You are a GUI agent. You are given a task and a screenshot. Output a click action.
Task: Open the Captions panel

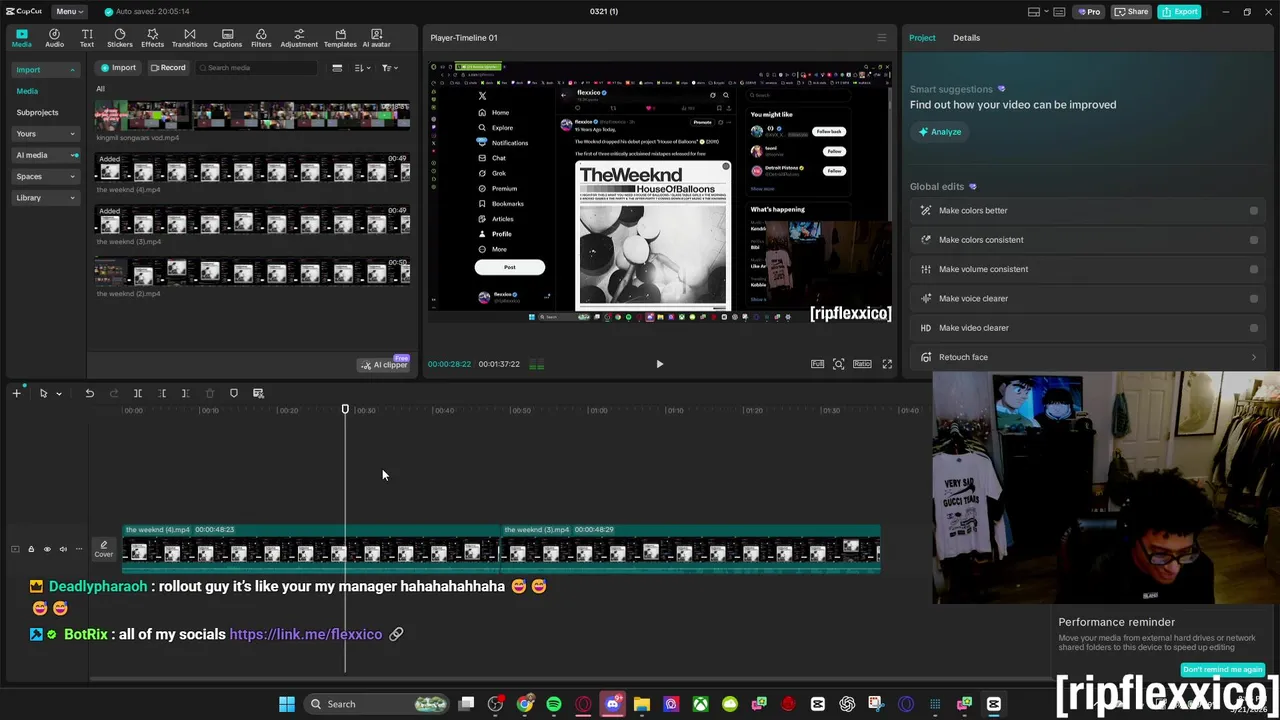(x=227, y=38)
